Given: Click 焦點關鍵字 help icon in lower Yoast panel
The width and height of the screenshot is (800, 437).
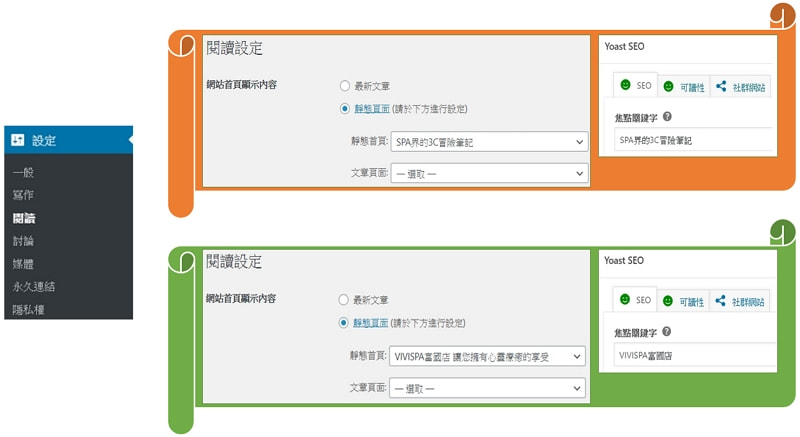Looking at the screenshot, I should click(x=666, y=331).
